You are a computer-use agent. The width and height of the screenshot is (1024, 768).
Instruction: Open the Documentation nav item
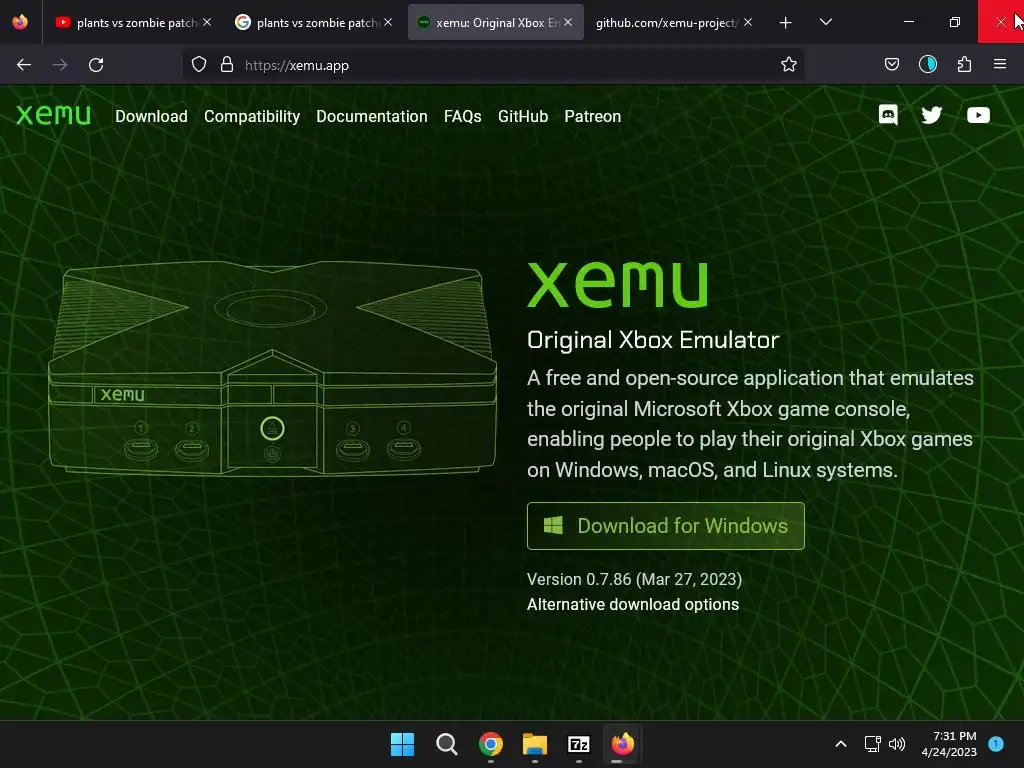pyautogui.click(x=372, y=116)
